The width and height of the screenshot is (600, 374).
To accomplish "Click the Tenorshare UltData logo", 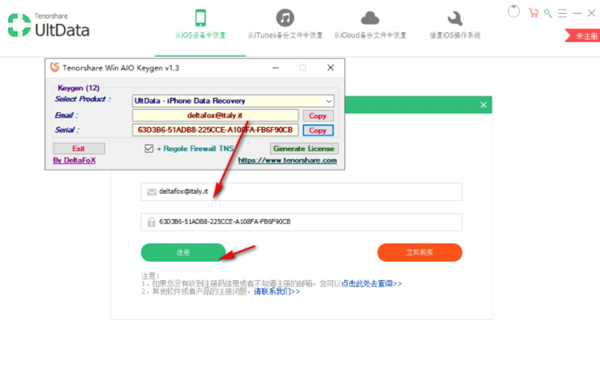I will 49,25.
